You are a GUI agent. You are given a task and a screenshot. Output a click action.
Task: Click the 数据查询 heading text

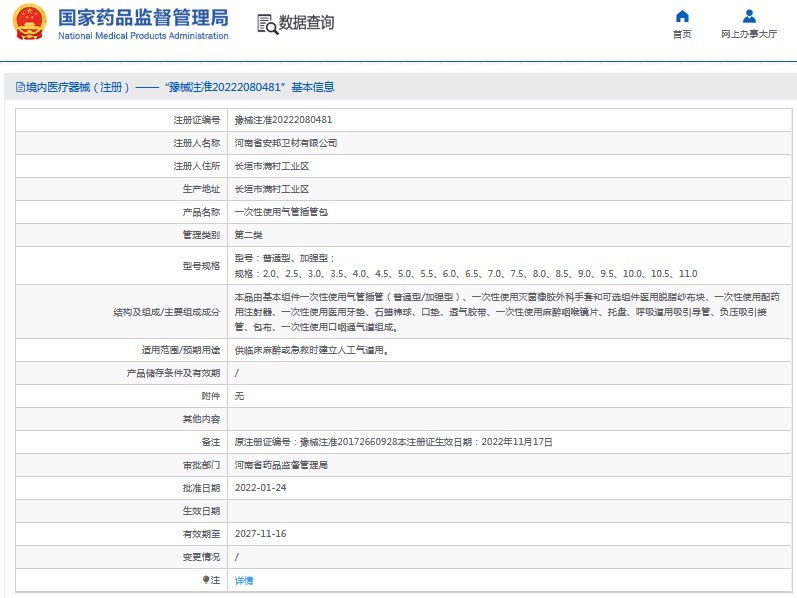307,23
